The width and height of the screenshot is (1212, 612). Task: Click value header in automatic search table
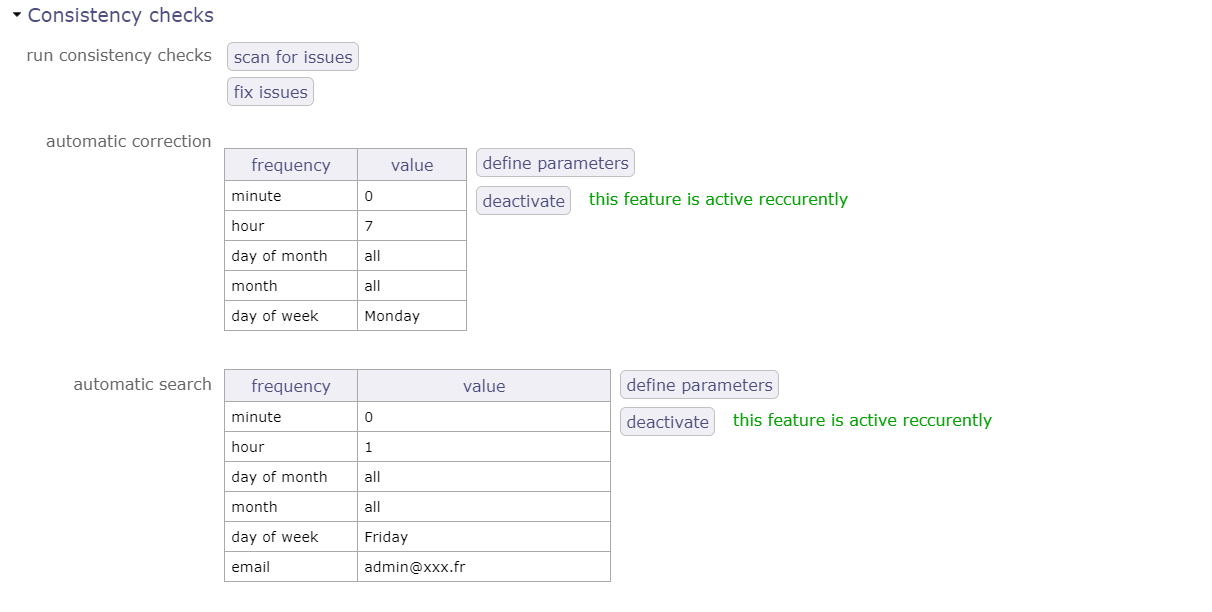tap(484, 386)
